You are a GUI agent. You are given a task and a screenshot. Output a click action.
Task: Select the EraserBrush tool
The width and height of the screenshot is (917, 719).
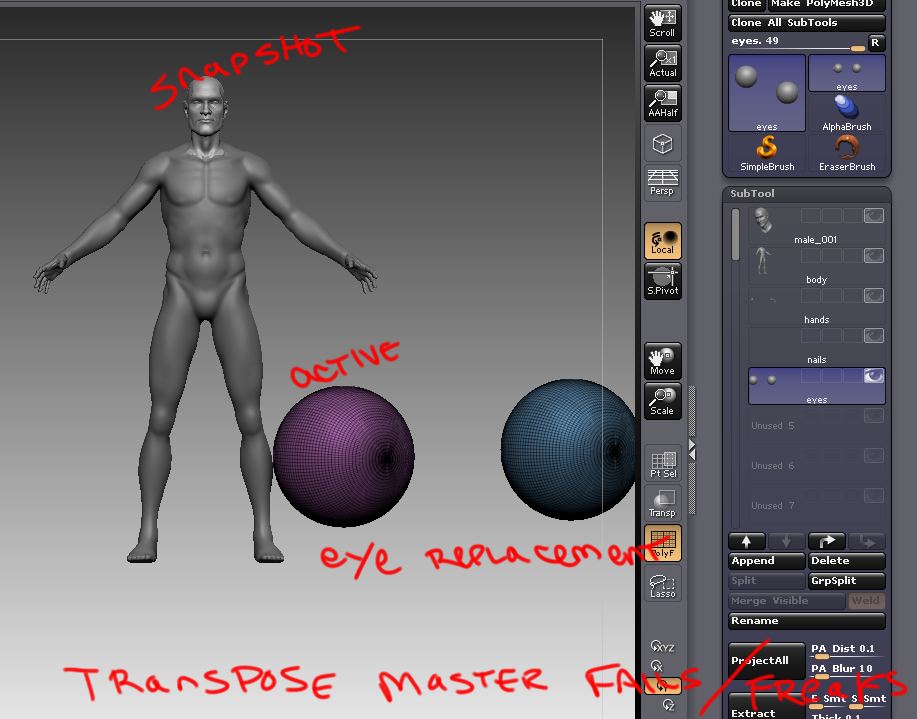[846, 153]
